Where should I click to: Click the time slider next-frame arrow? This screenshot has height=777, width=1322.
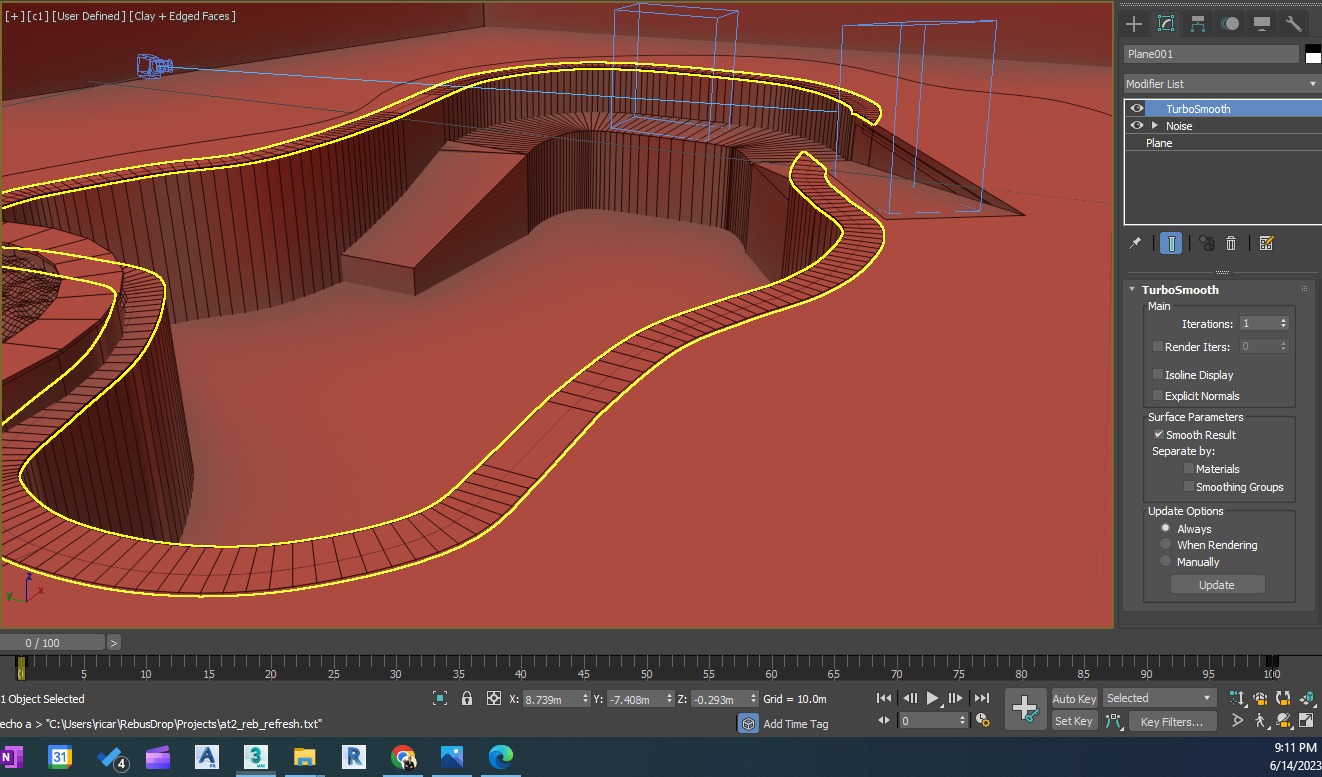(114, 643)
